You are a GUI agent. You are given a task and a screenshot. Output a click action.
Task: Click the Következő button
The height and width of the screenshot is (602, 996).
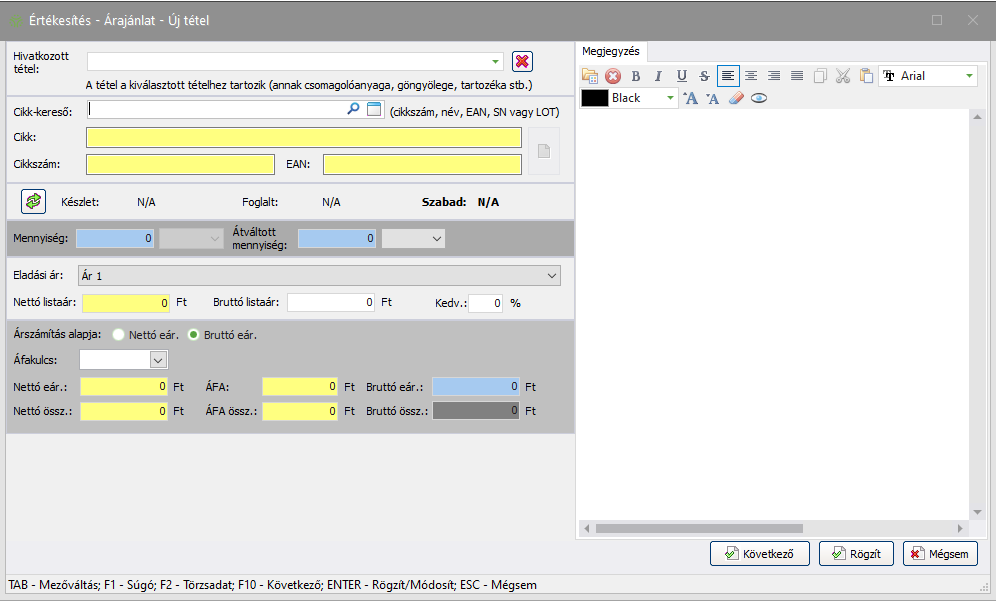click(760, 553)
